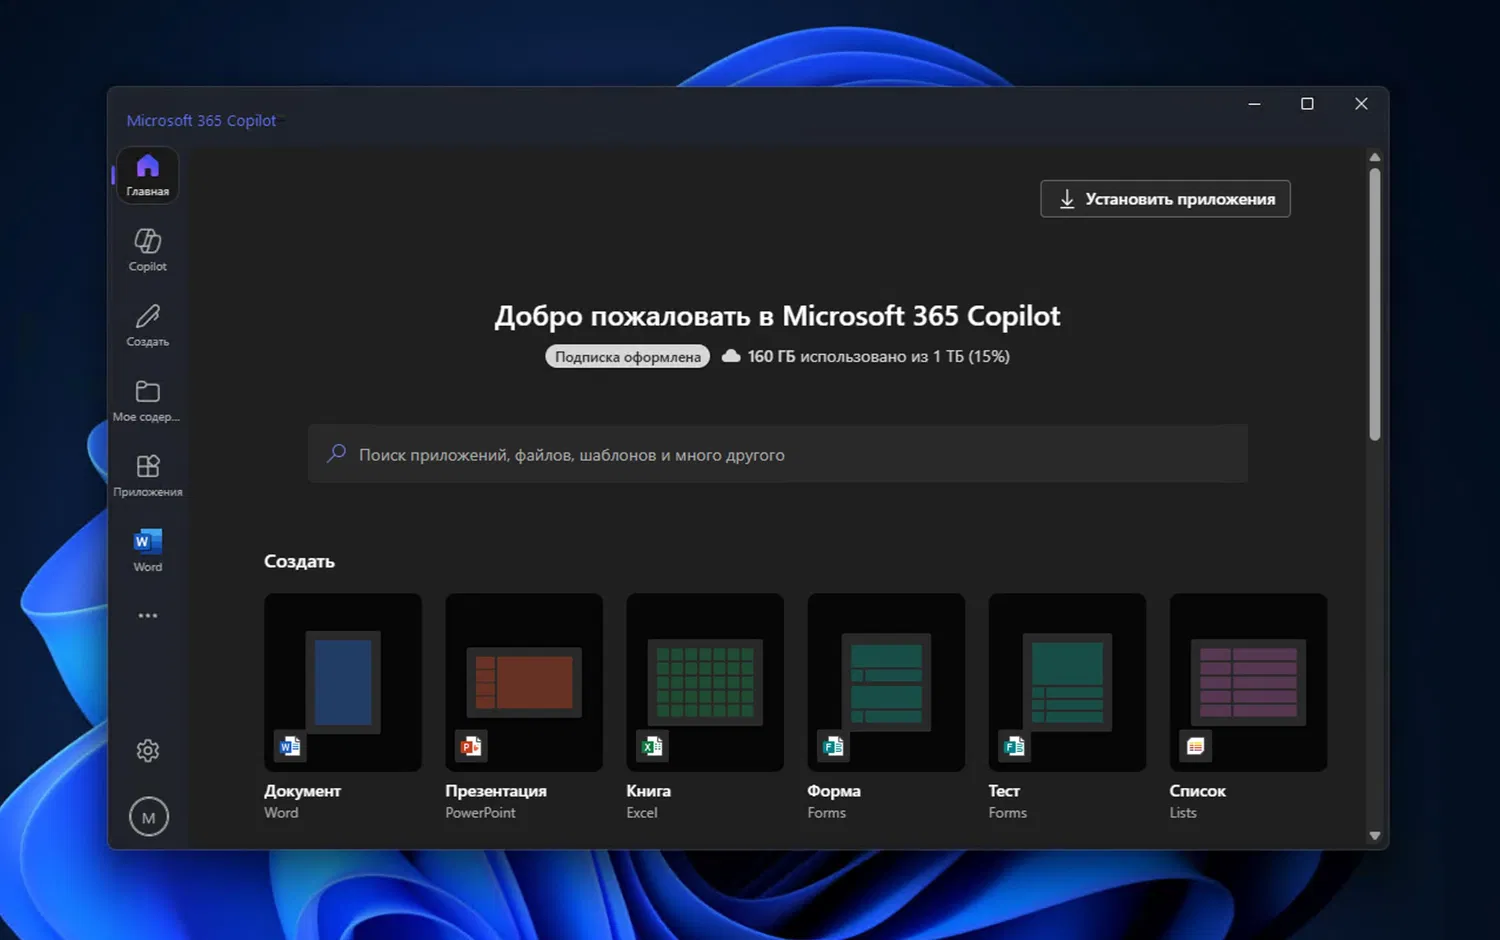This screenshot has width=1500, height=940.
Task: Open settings gear in the sidebar
Action: pyautogui.click(x=148, y=750)
